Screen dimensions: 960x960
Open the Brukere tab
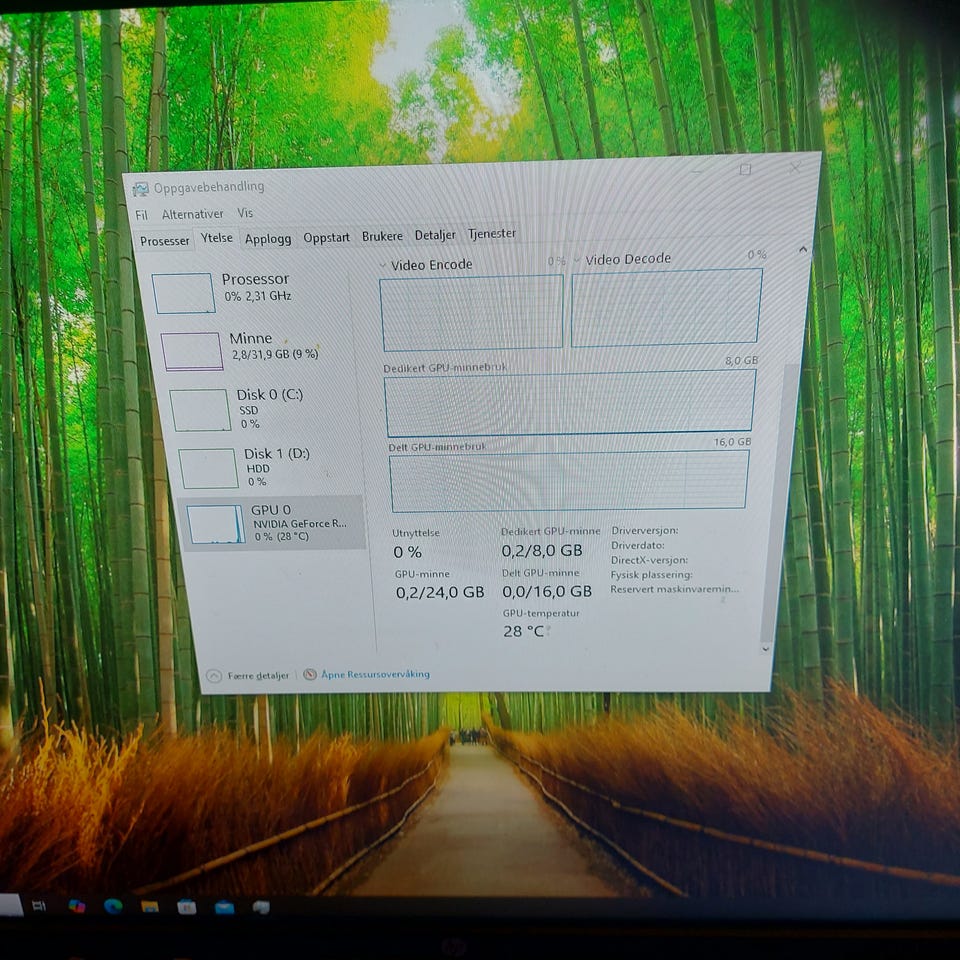pos(382,236)
